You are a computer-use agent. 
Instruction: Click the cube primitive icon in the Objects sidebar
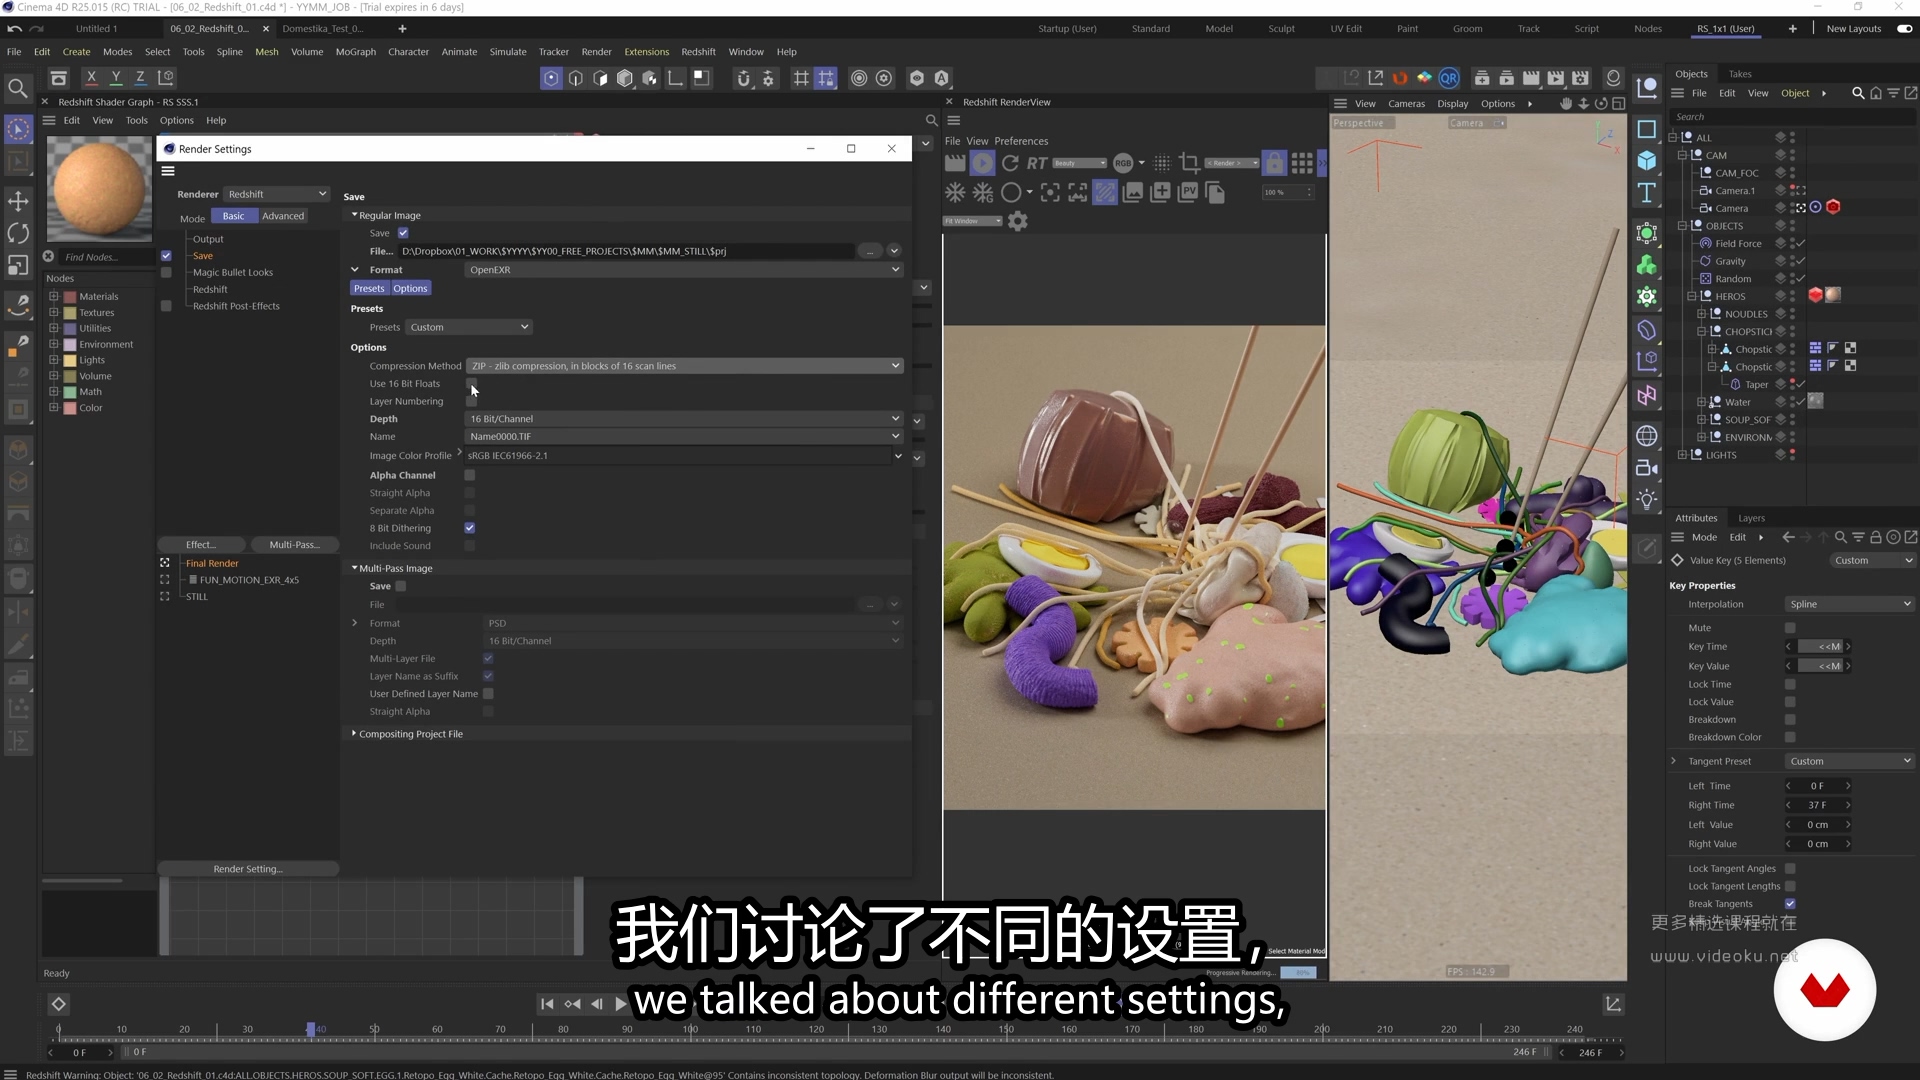pyautogui.click(x=1647, y=160)
